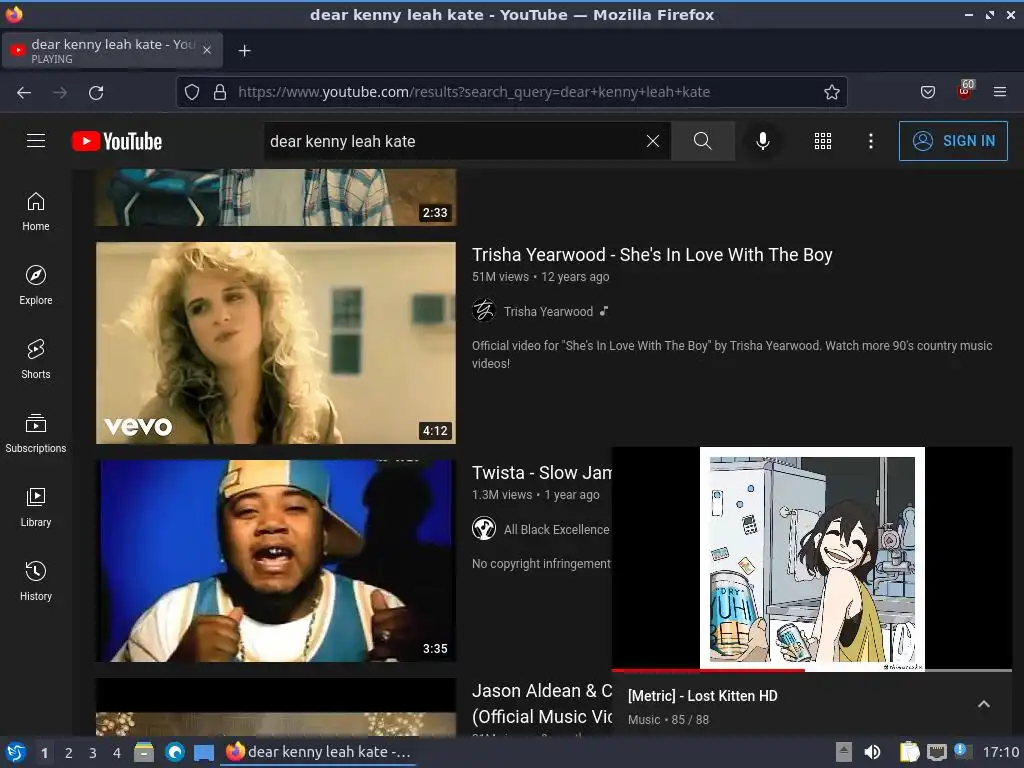Open a new Firefox tab
The height and width of the screenshot is (768, 1024).
tap(244, 50)
